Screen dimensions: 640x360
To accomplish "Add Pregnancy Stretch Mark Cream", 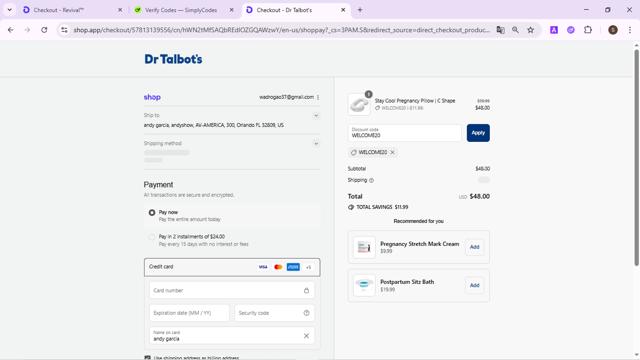I will 474,247.
